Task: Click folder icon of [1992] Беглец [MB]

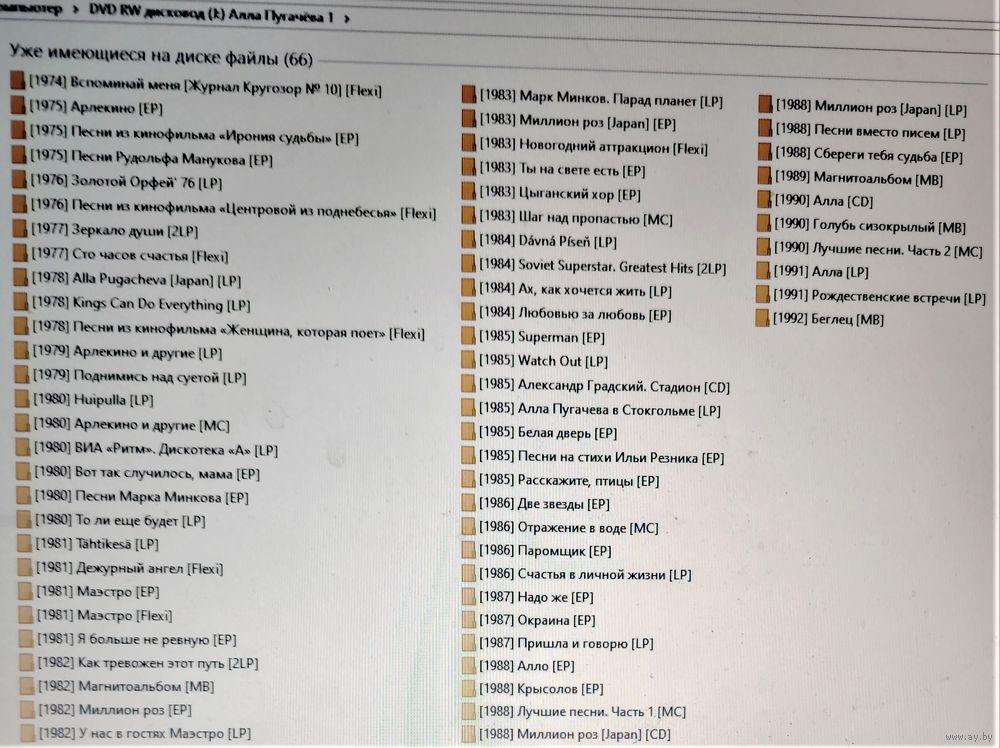Action: (x=762, y=317)
